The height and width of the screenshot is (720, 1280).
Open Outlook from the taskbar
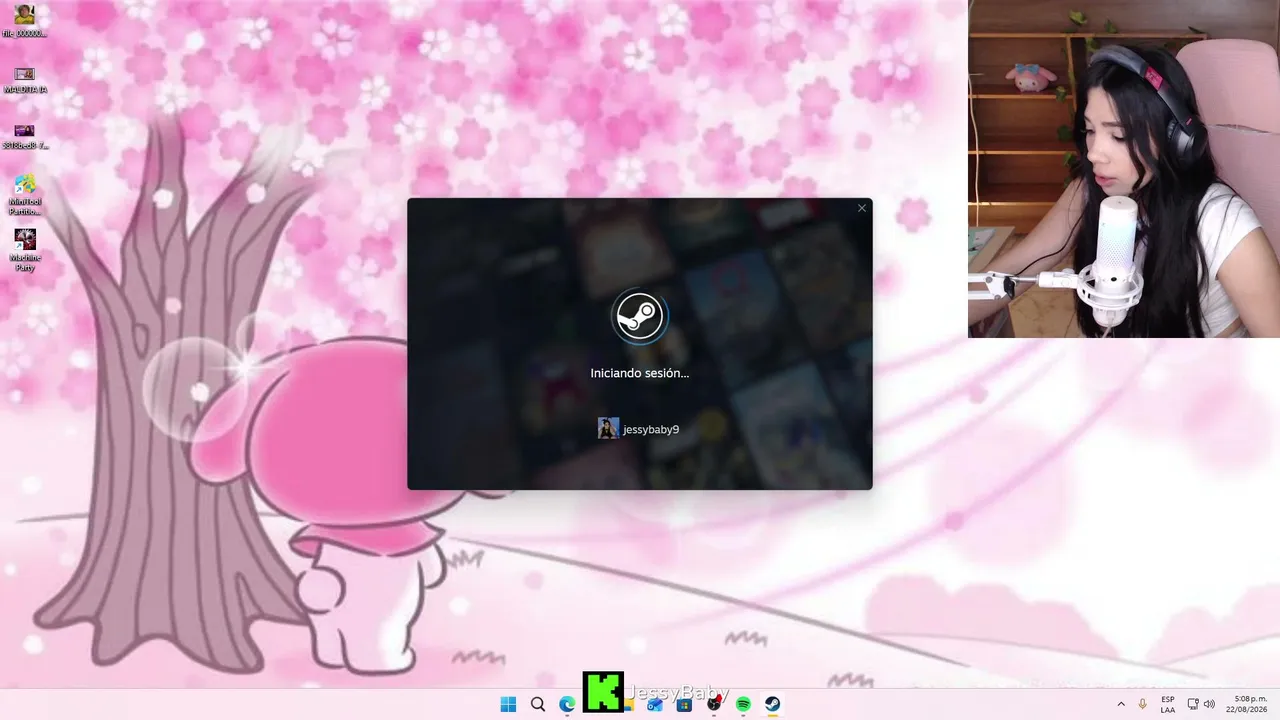[655, 704]
